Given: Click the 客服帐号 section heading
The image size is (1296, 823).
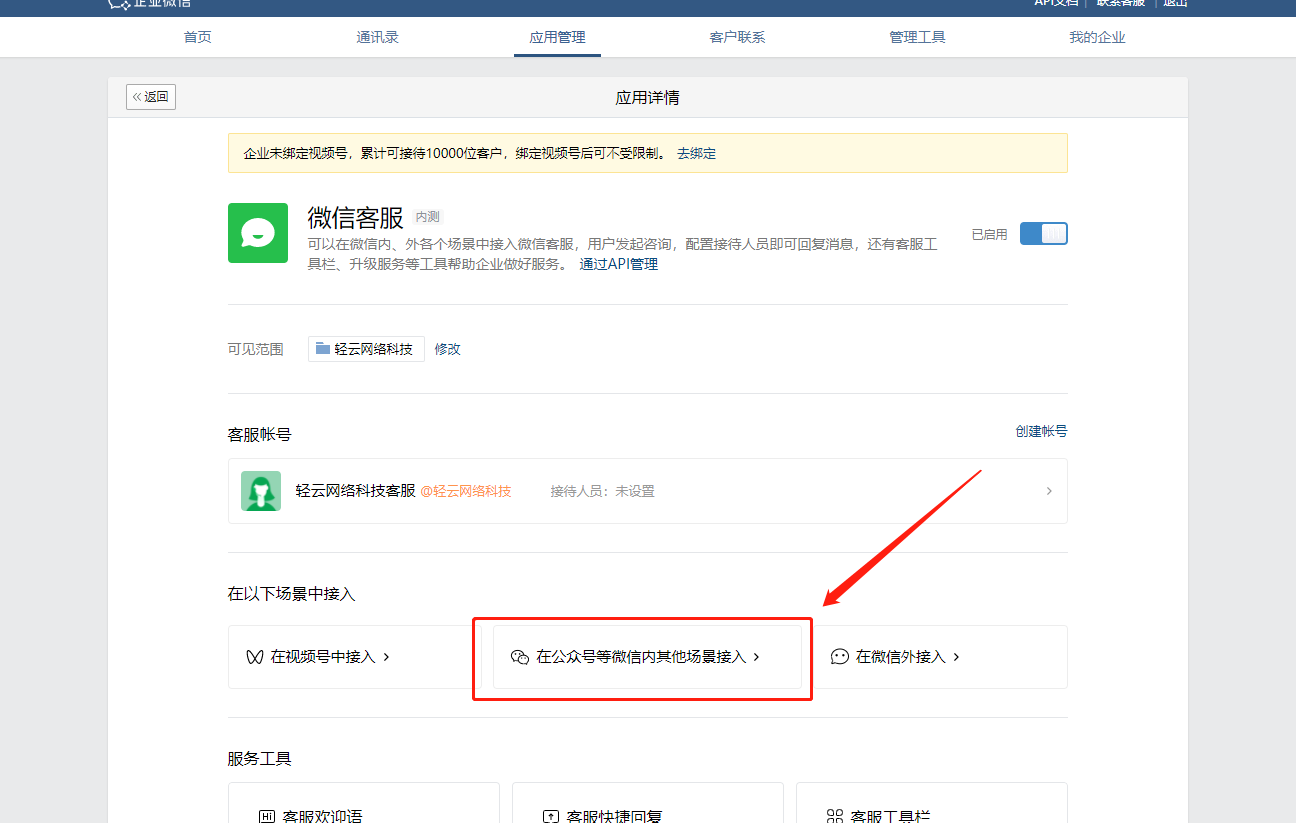Looking at the screenshot, I should pos(260,435).
